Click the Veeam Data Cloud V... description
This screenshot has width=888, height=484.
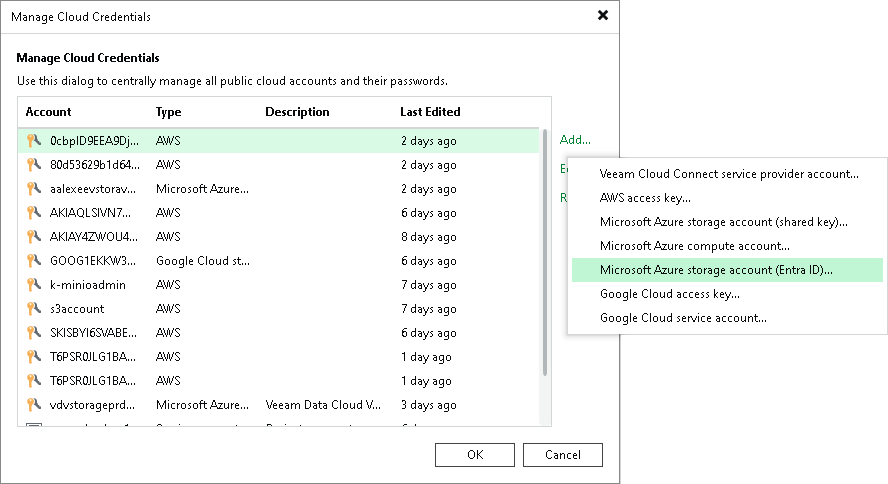coord(323,405)
